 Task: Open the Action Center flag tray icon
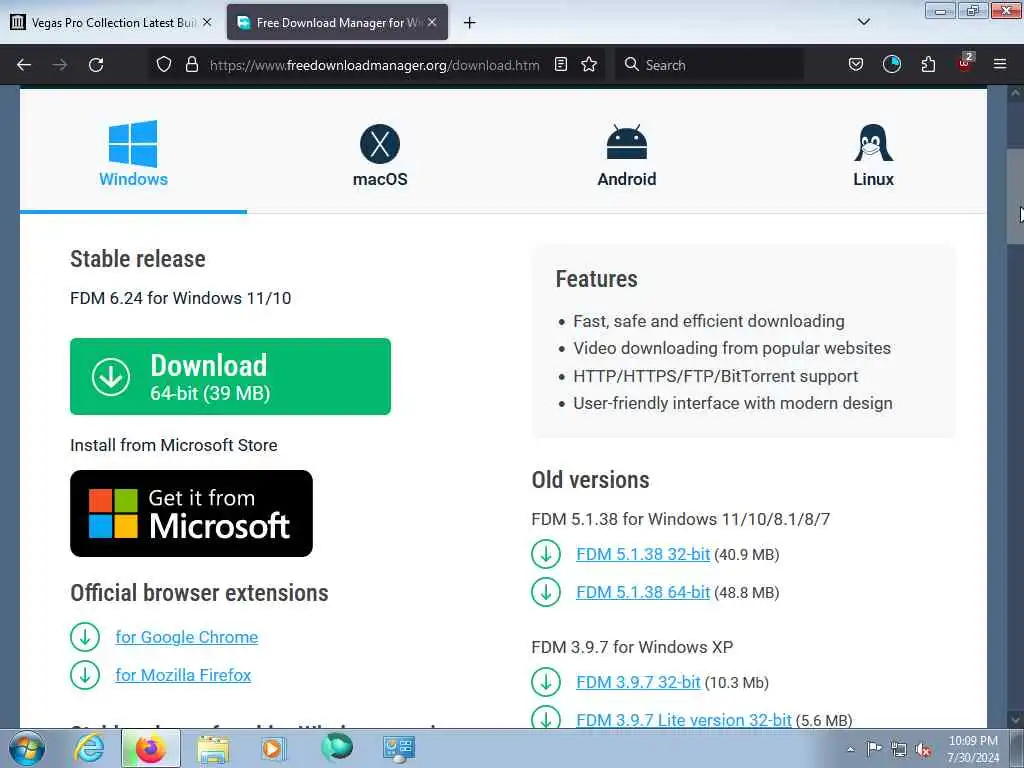pyautogui.click(x=874, y=749)
